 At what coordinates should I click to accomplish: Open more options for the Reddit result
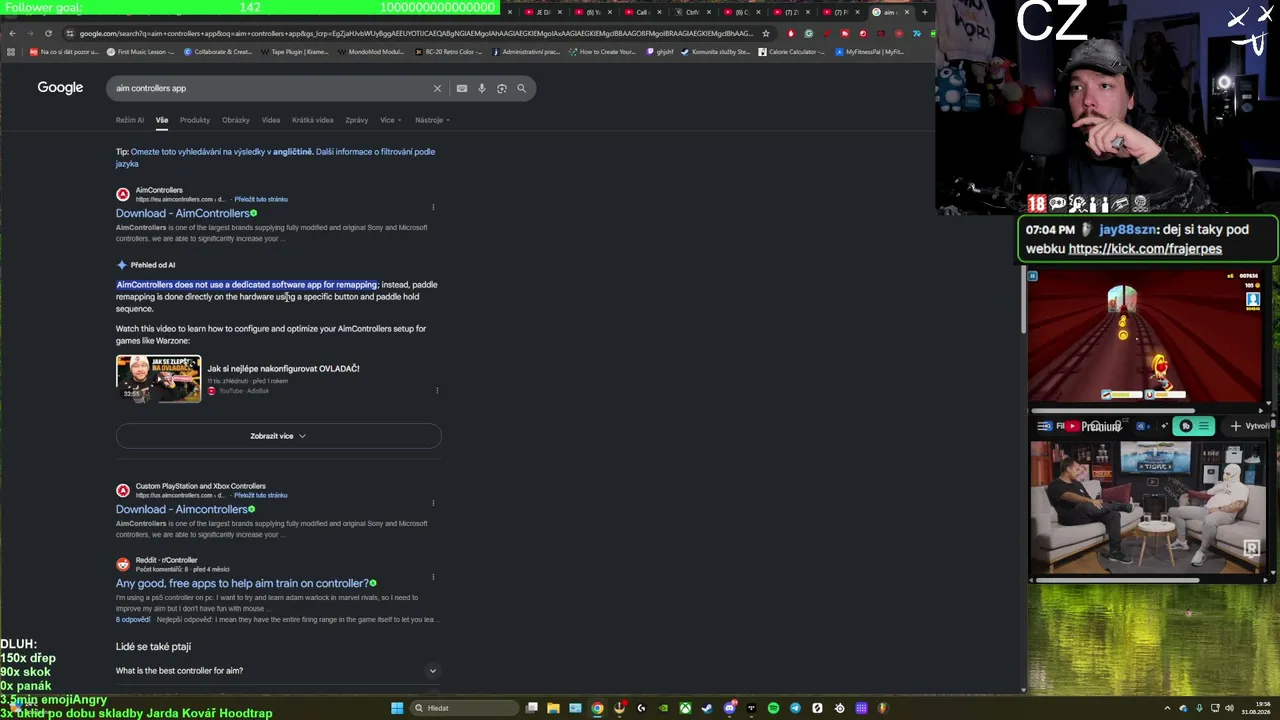click(x=433, y=577)
